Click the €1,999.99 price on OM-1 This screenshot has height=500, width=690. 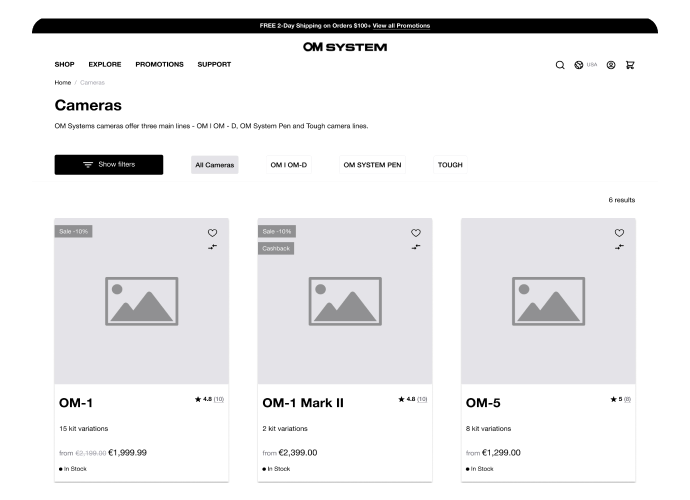click(128, 452)
